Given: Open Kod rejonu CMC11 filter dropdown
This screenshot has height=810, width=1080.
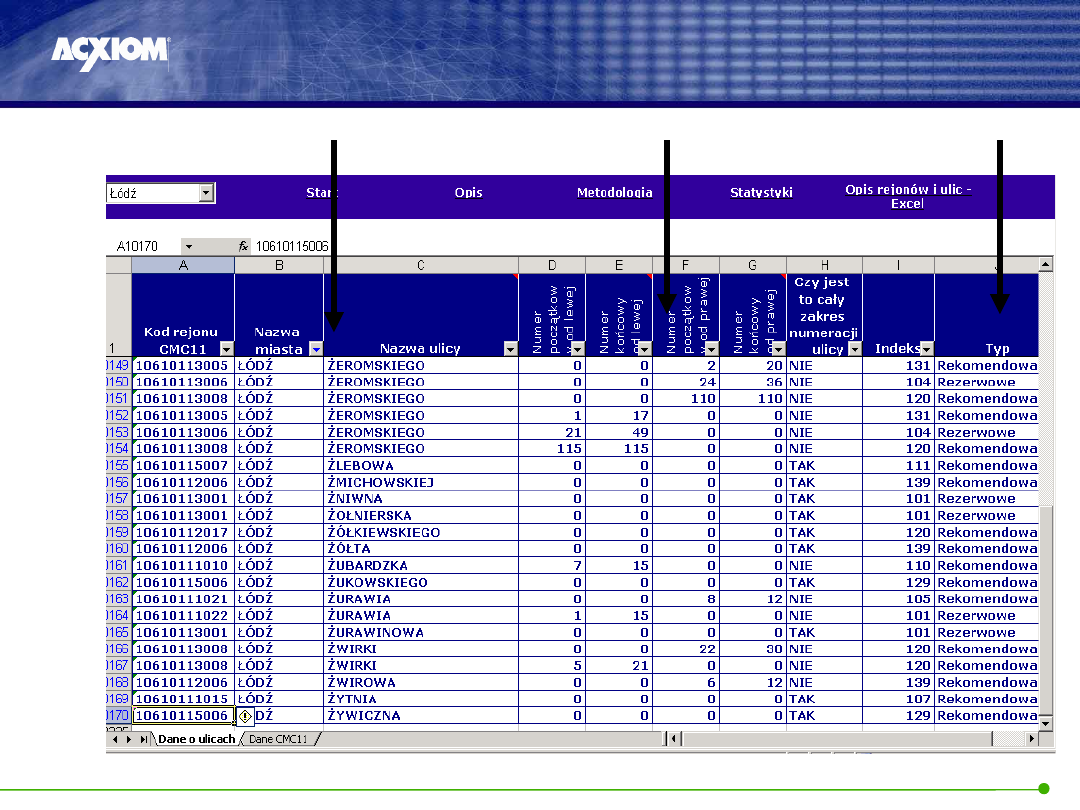Looking at the screenshot, I should click(226, 349).
